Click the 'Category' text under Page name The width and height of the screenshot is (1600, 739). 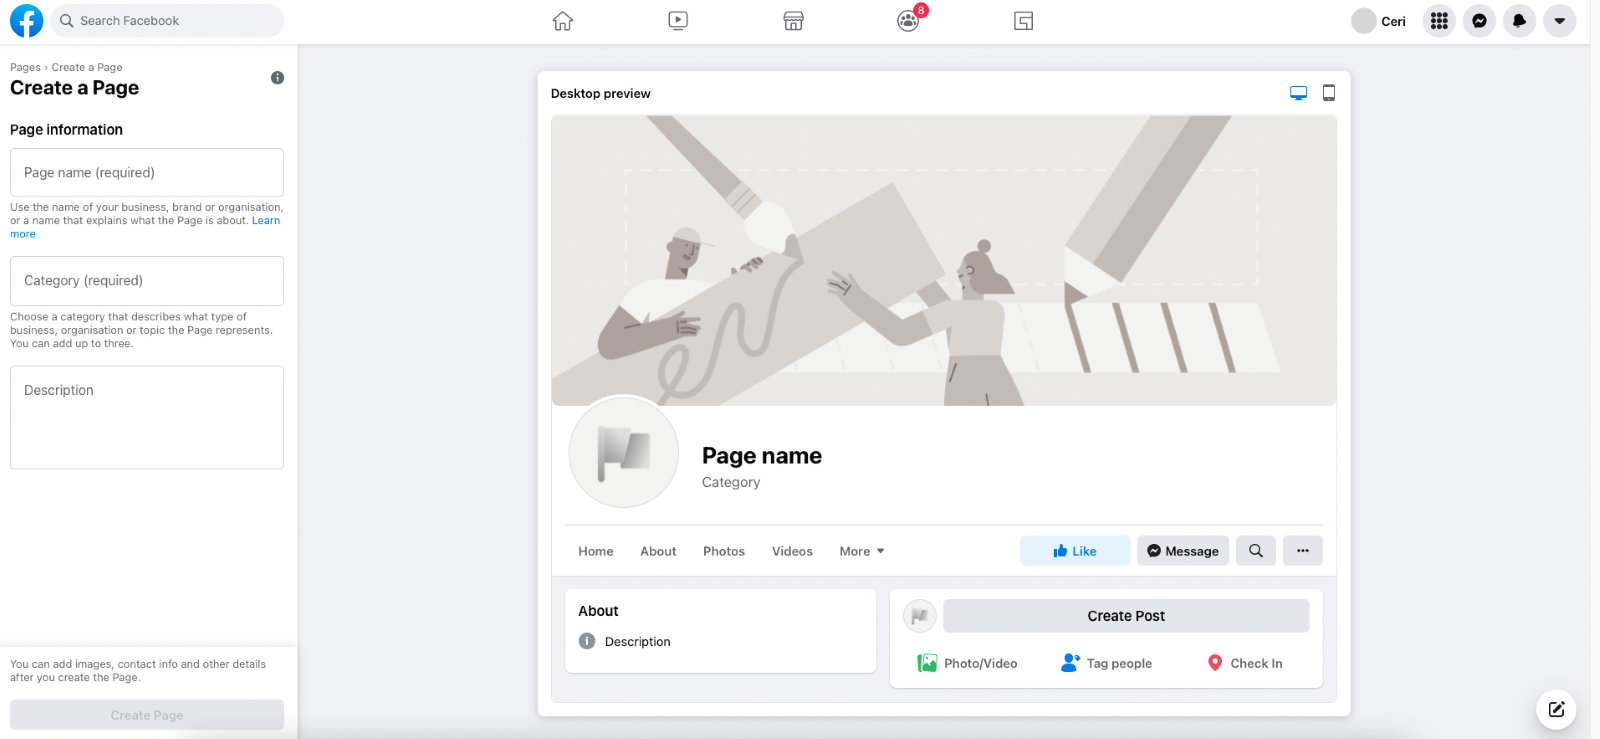[731, 482]
